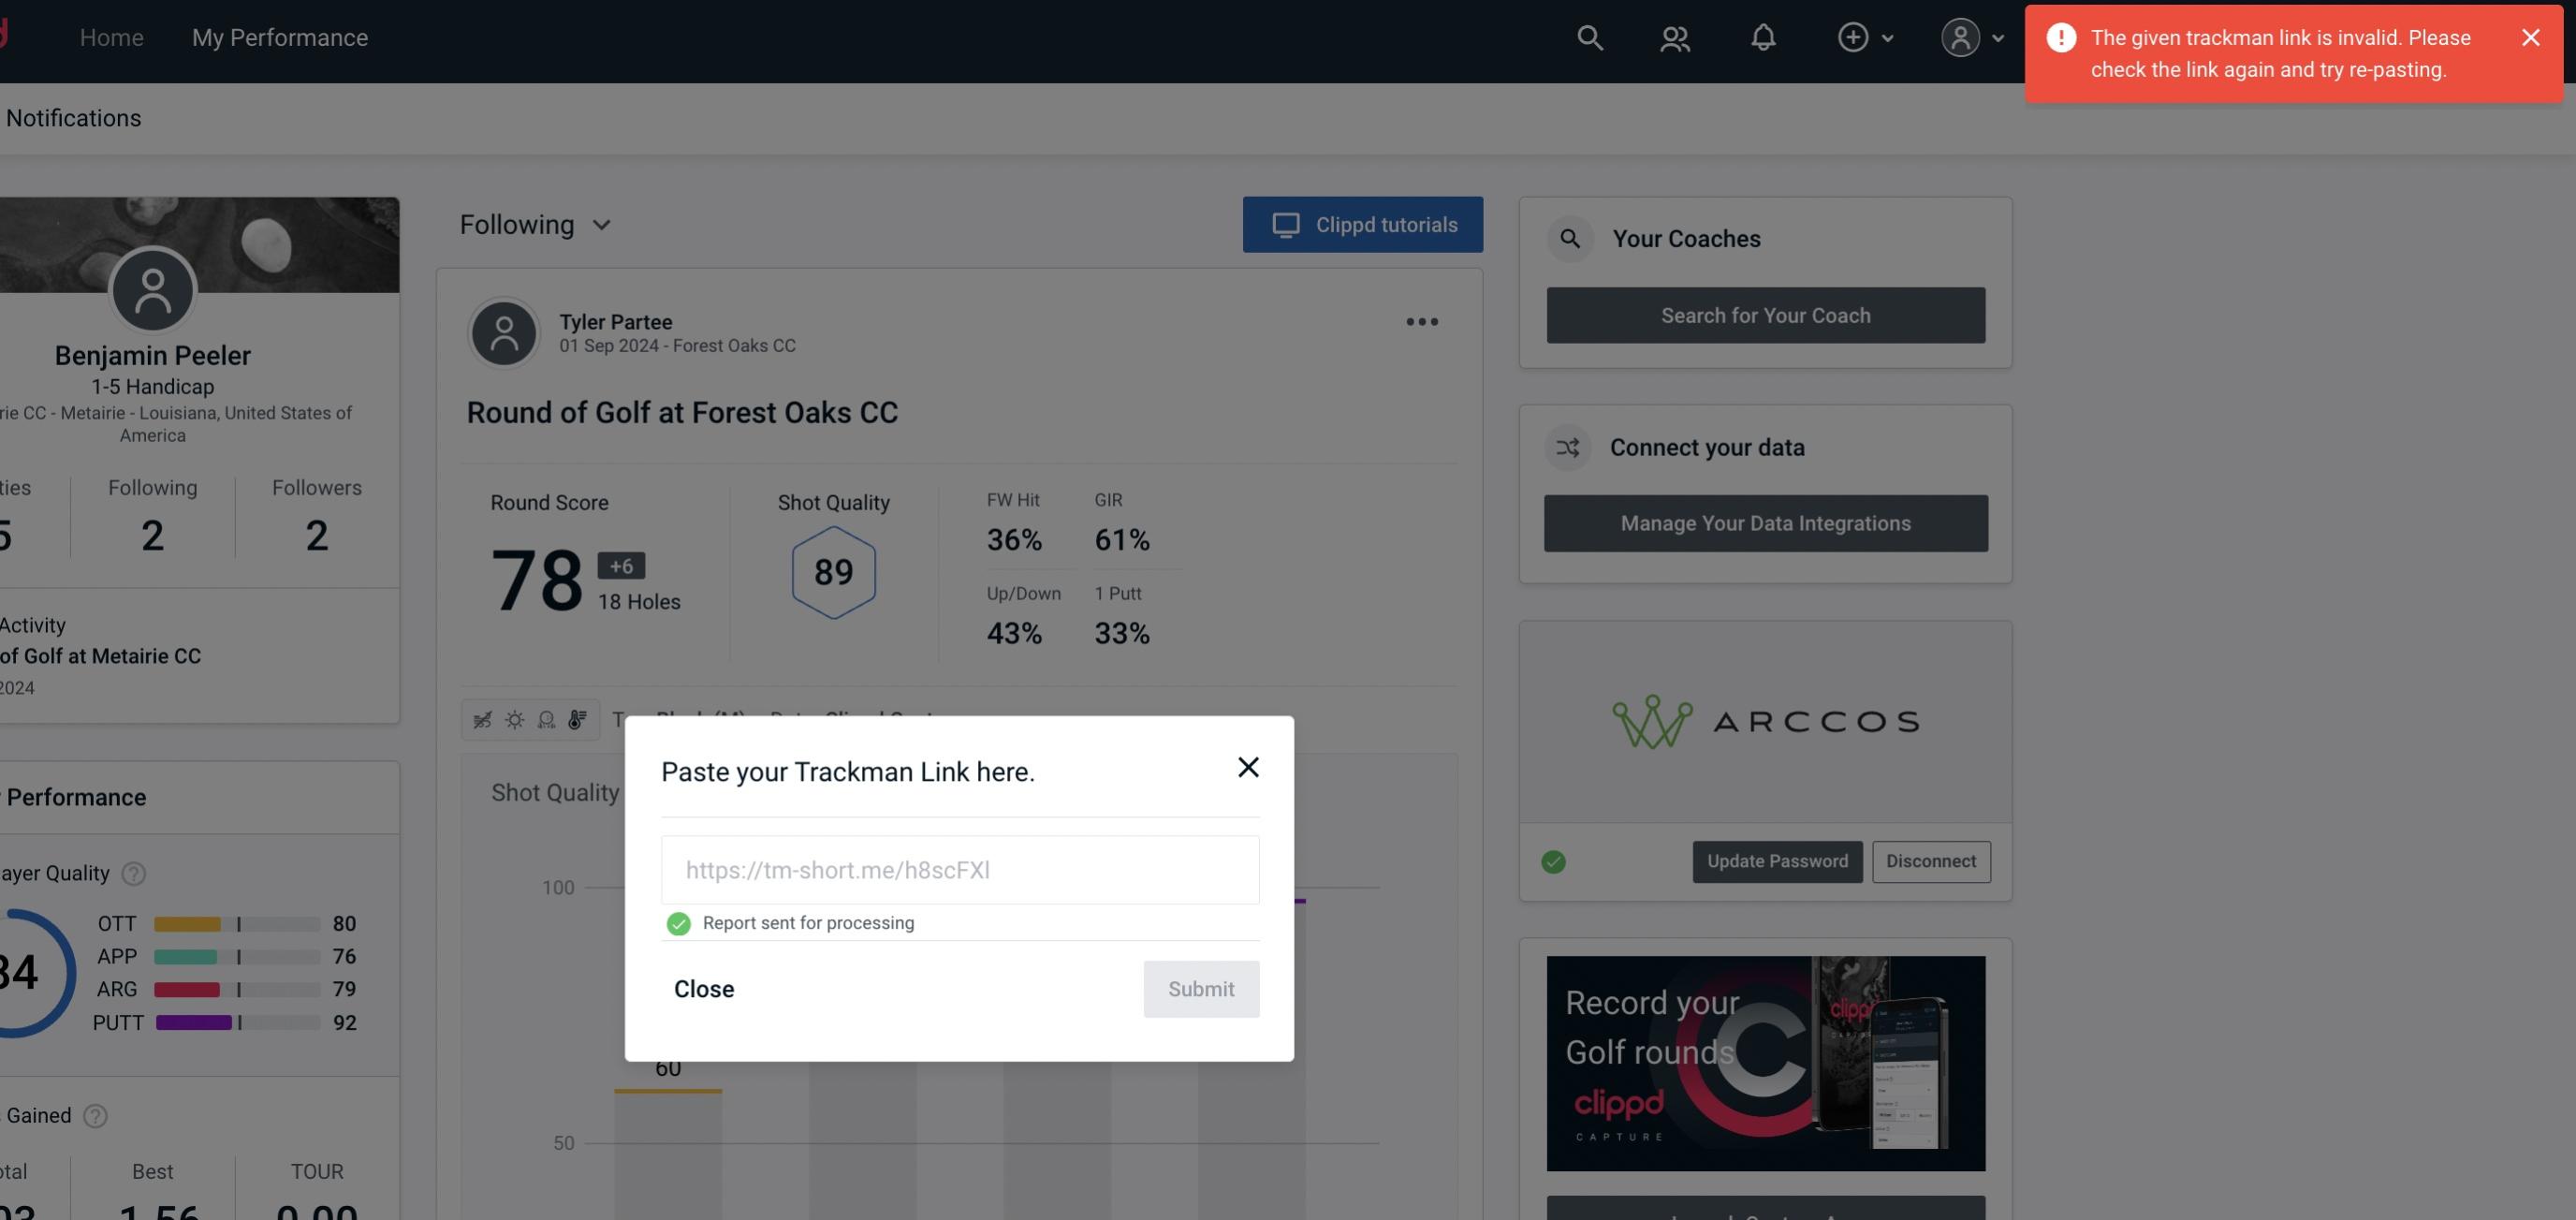The height and width of the screenshot is (1220, 2576).
Task: Click the search icon in top navigation
Action: click(1586, 37)
